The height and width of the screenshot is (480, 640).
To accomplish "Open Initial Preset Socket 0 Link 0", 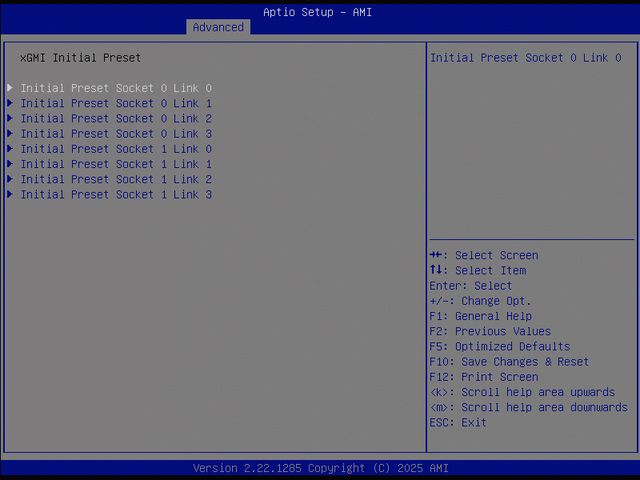I will pyautogui.click(x=116, y=88).
